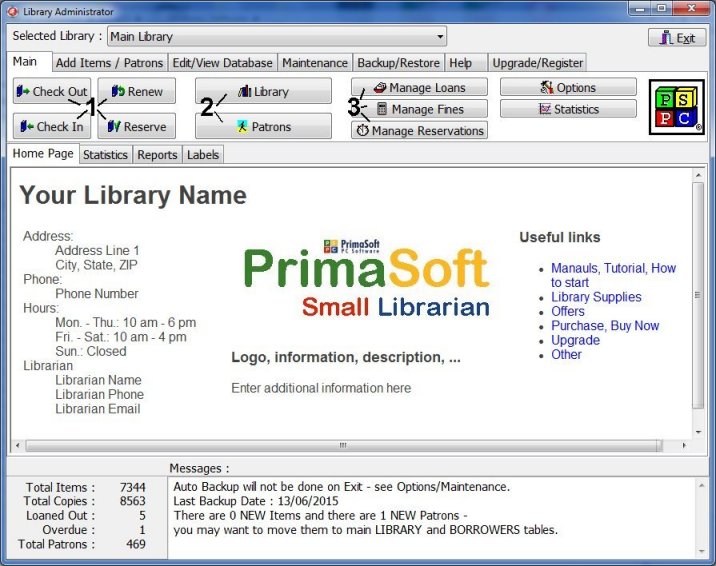The image size is (716, 566).
Task: Open Manage Loans
Action: pyautogui.click(x=419, y=87)
